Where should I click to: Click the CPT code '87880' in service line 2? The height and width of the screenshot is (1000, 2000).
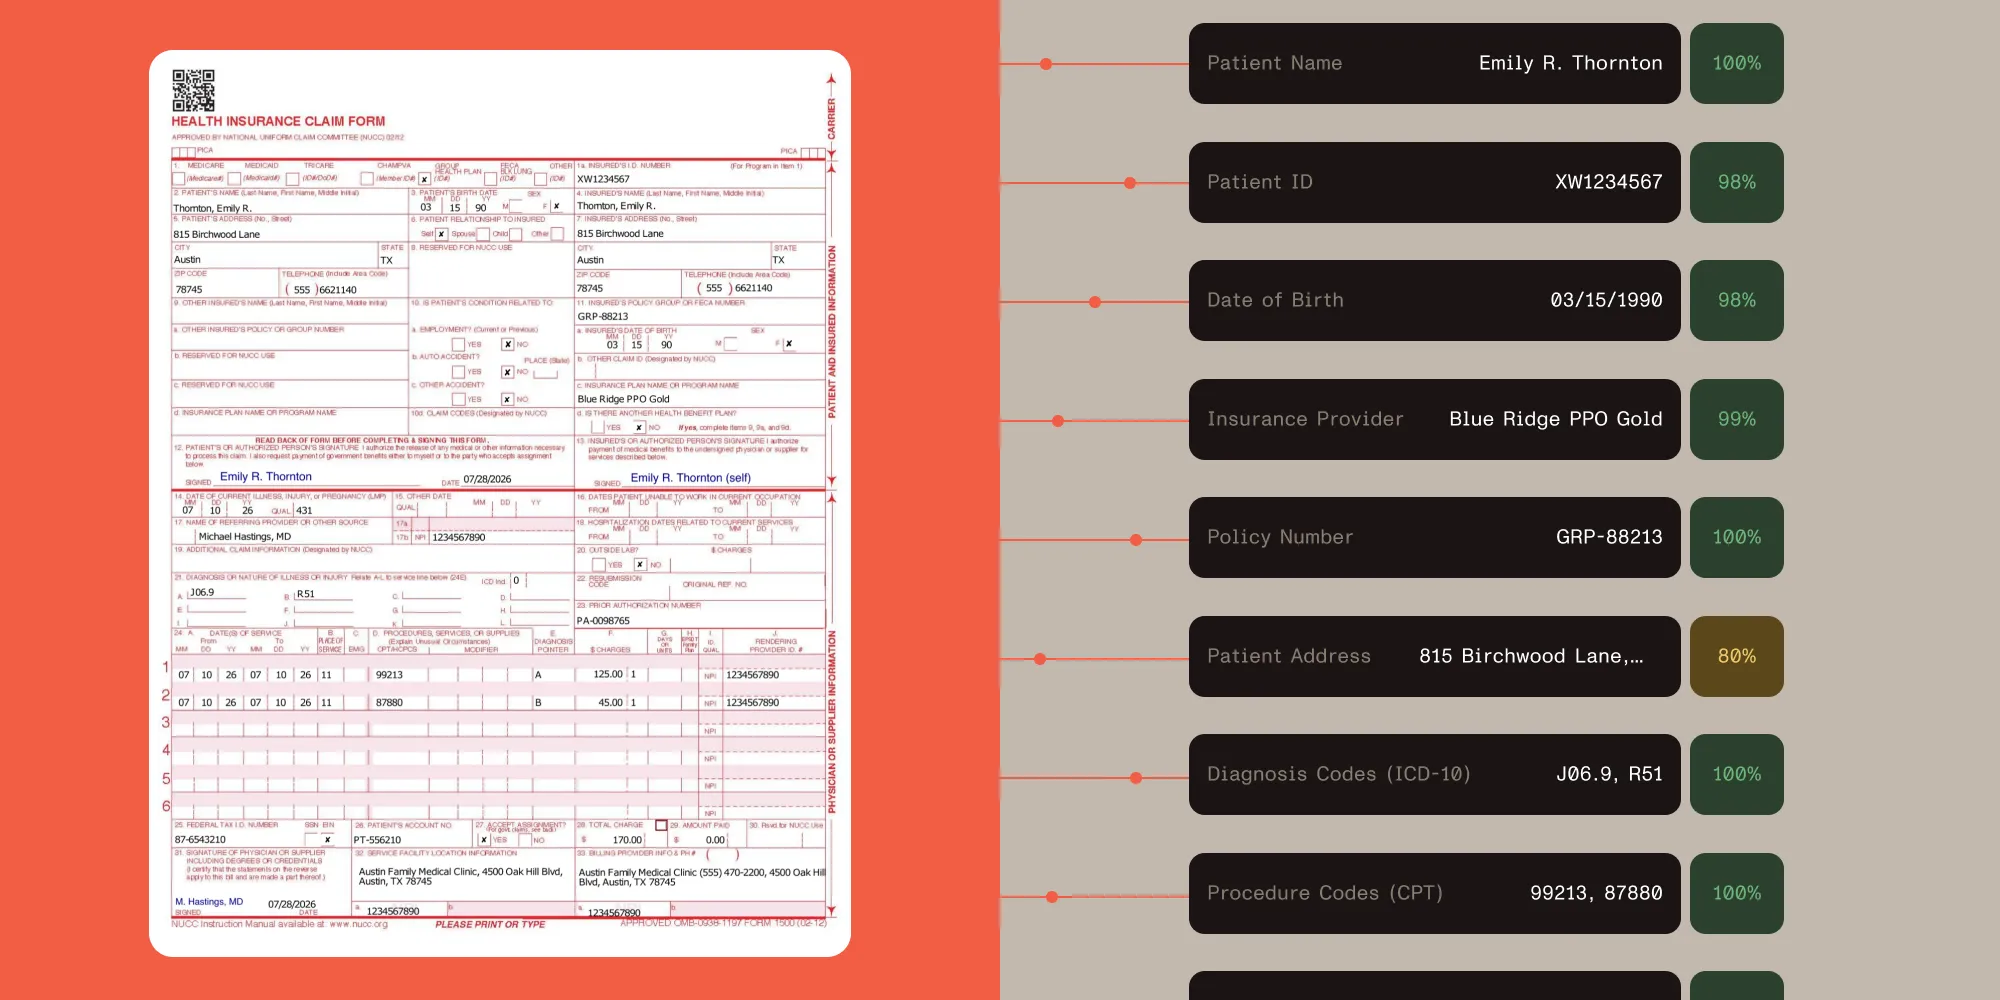click(389, 703)
